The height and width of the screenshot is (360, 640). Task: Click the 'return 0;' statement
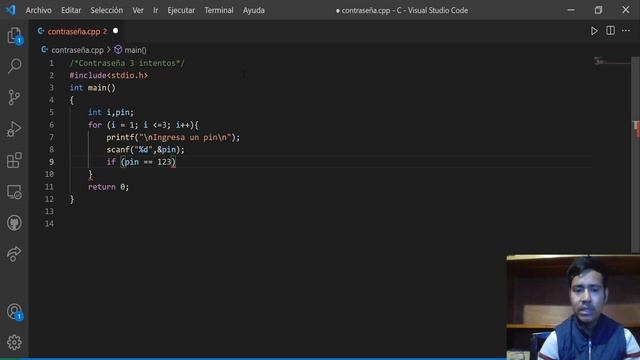point(109,187)
